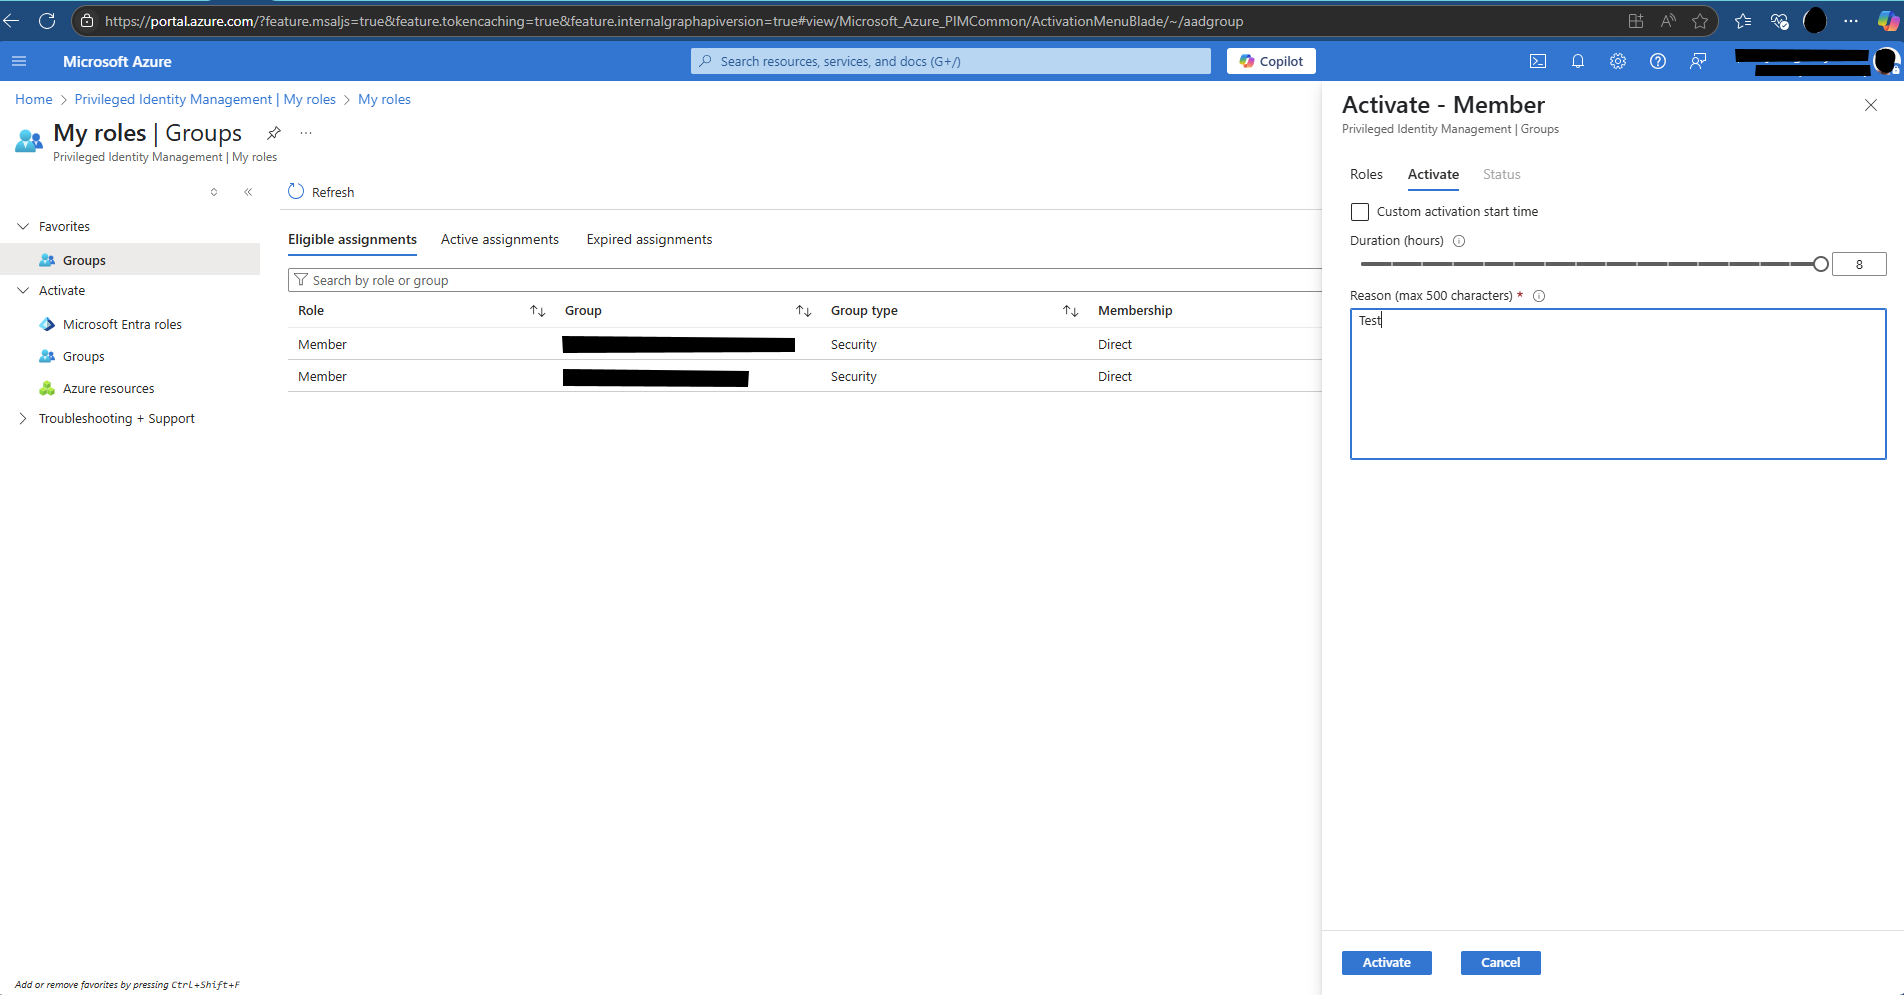1904x995 pixels.
Task: Click Membership column header
Action: click(x=1135, y=311)
